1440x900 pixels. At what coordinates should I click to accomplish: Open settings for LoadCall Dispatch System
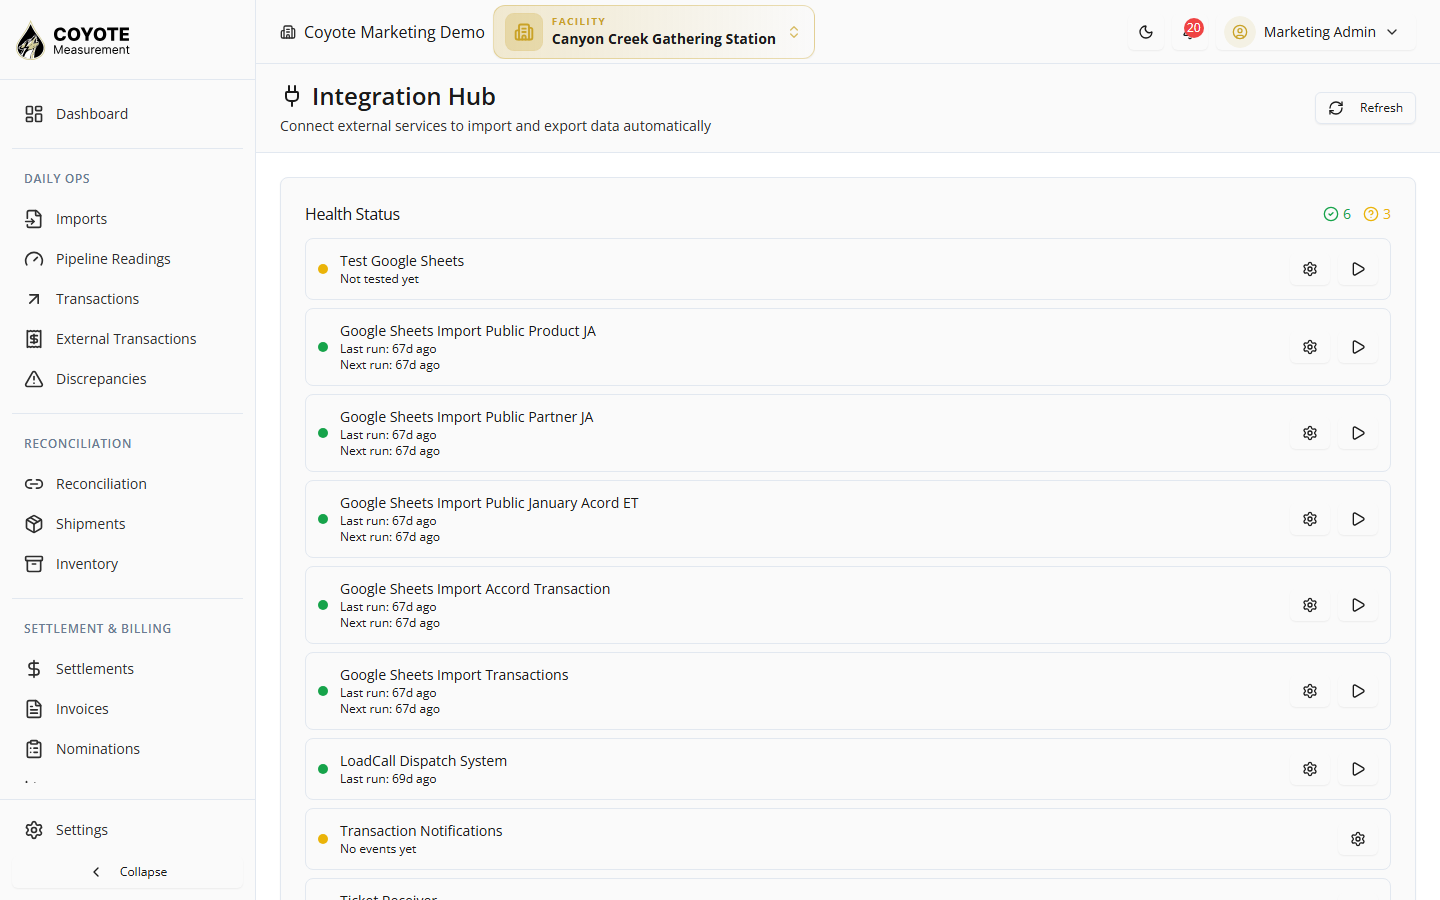[1310, 769]
